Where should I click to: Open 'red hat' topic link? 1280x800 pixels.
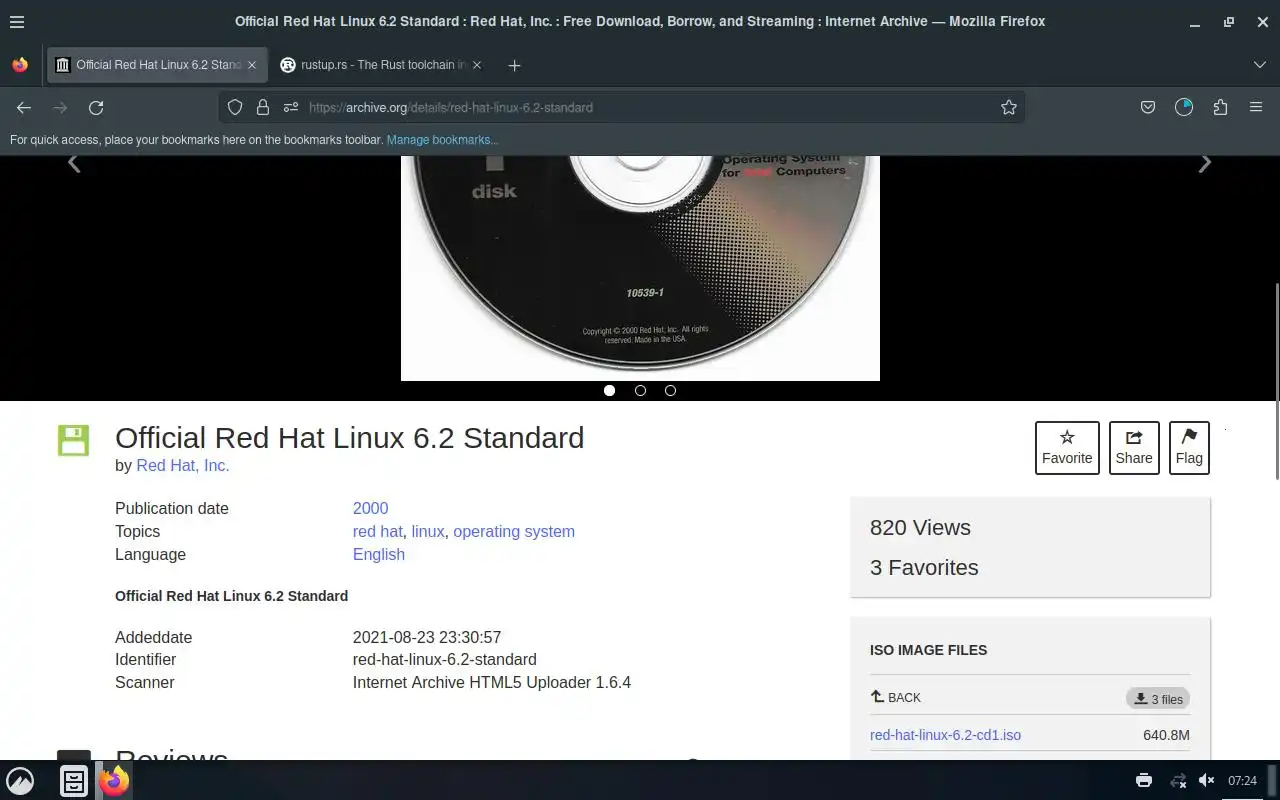[378, 531]
